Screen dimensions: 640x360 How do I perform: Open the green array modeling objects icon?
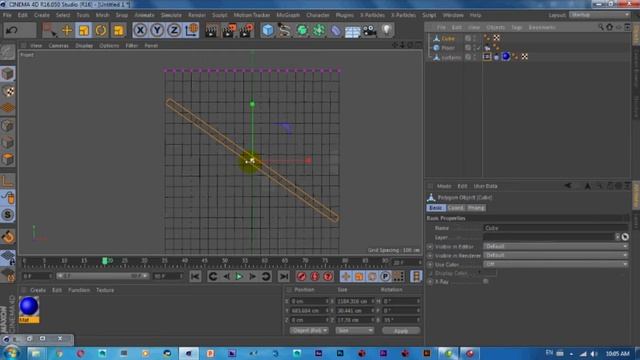(x=319, y=30)
